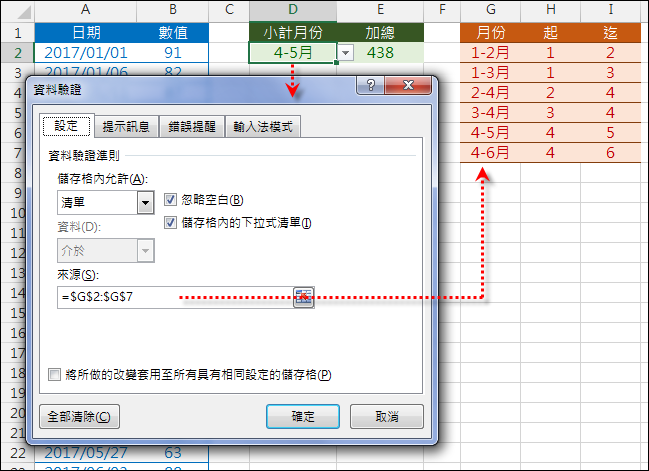
Task: Enable 將所做的改變套用至所有具有相同設定的儲存格 checkbox
Action: 54,375
